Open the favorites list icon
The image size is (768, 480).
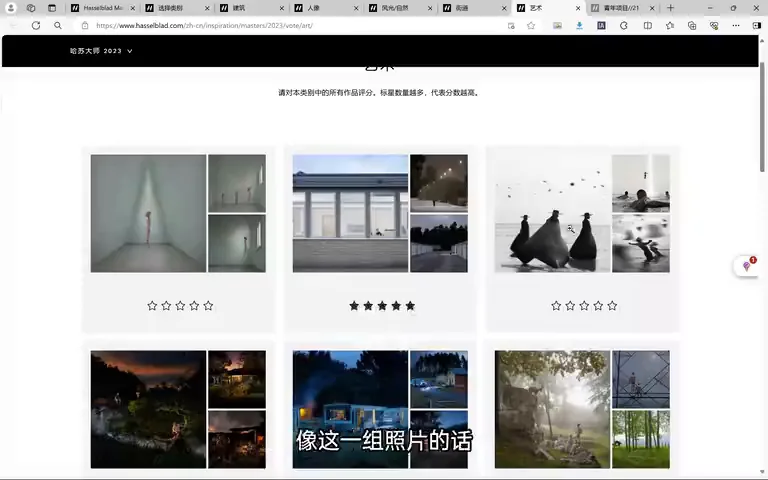point(670,25)
